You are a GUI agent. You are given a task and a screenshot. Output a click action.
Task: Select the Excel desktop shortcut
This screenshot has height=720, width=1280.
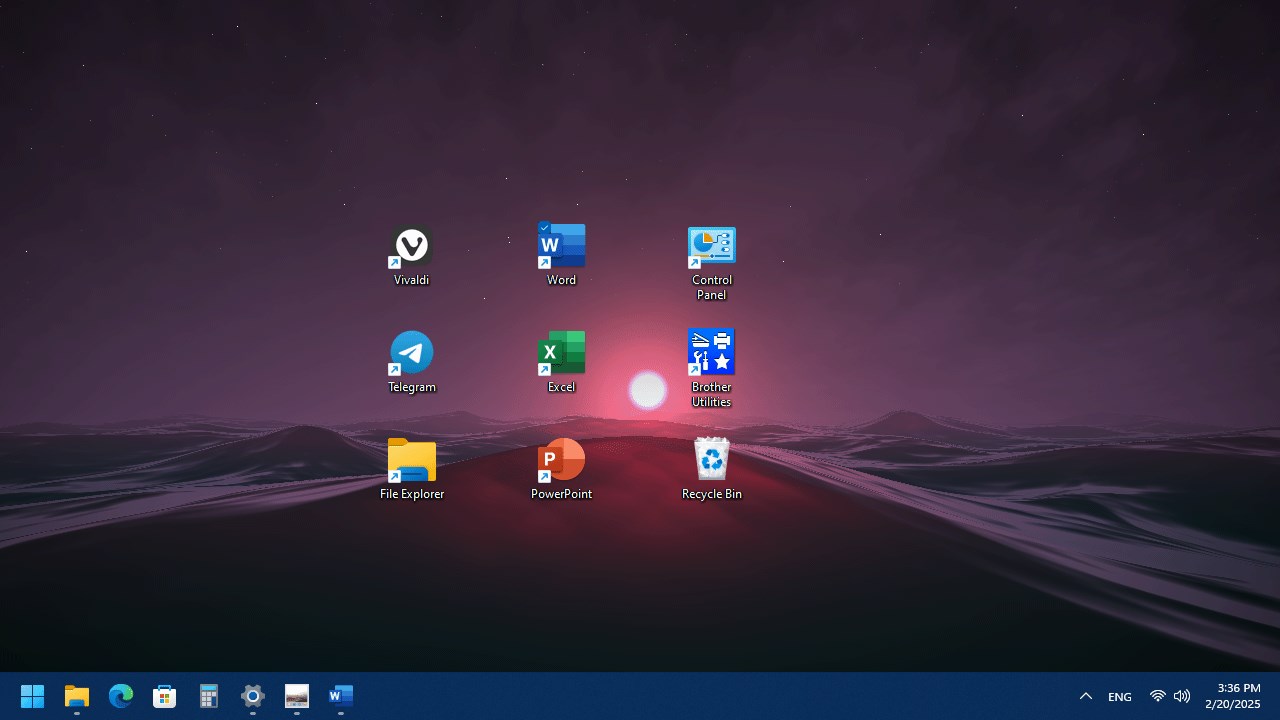coord(561,364)
